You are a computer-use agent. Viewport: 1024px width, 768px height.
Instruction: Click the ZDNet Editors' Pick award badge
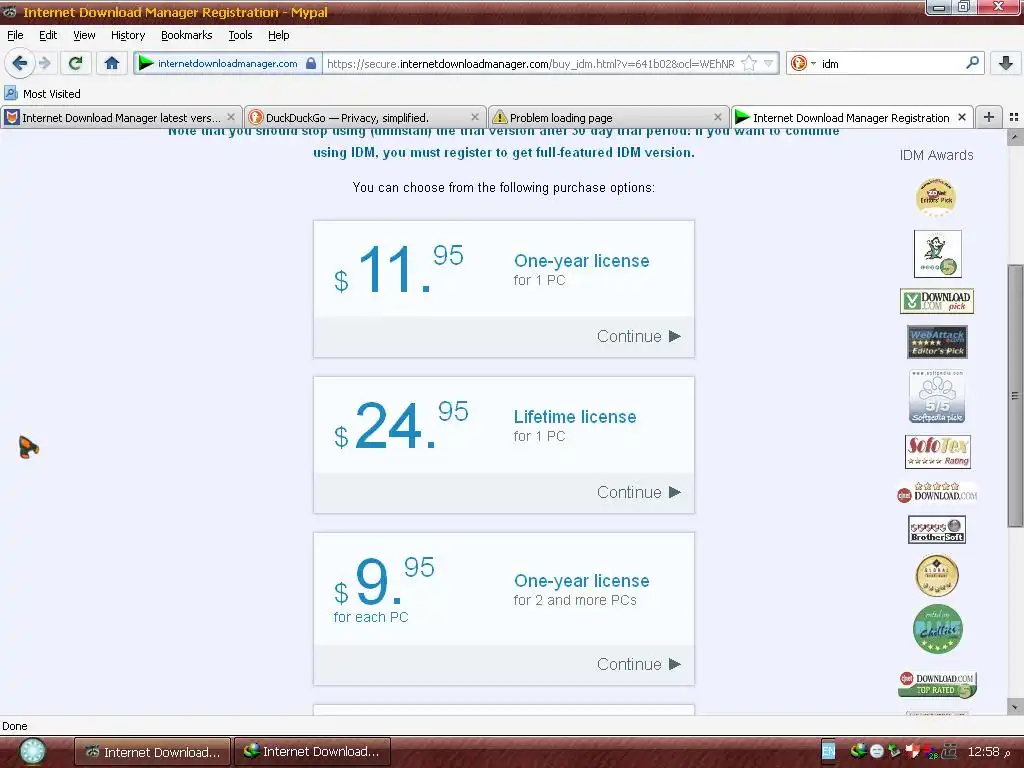click(935, 197)
